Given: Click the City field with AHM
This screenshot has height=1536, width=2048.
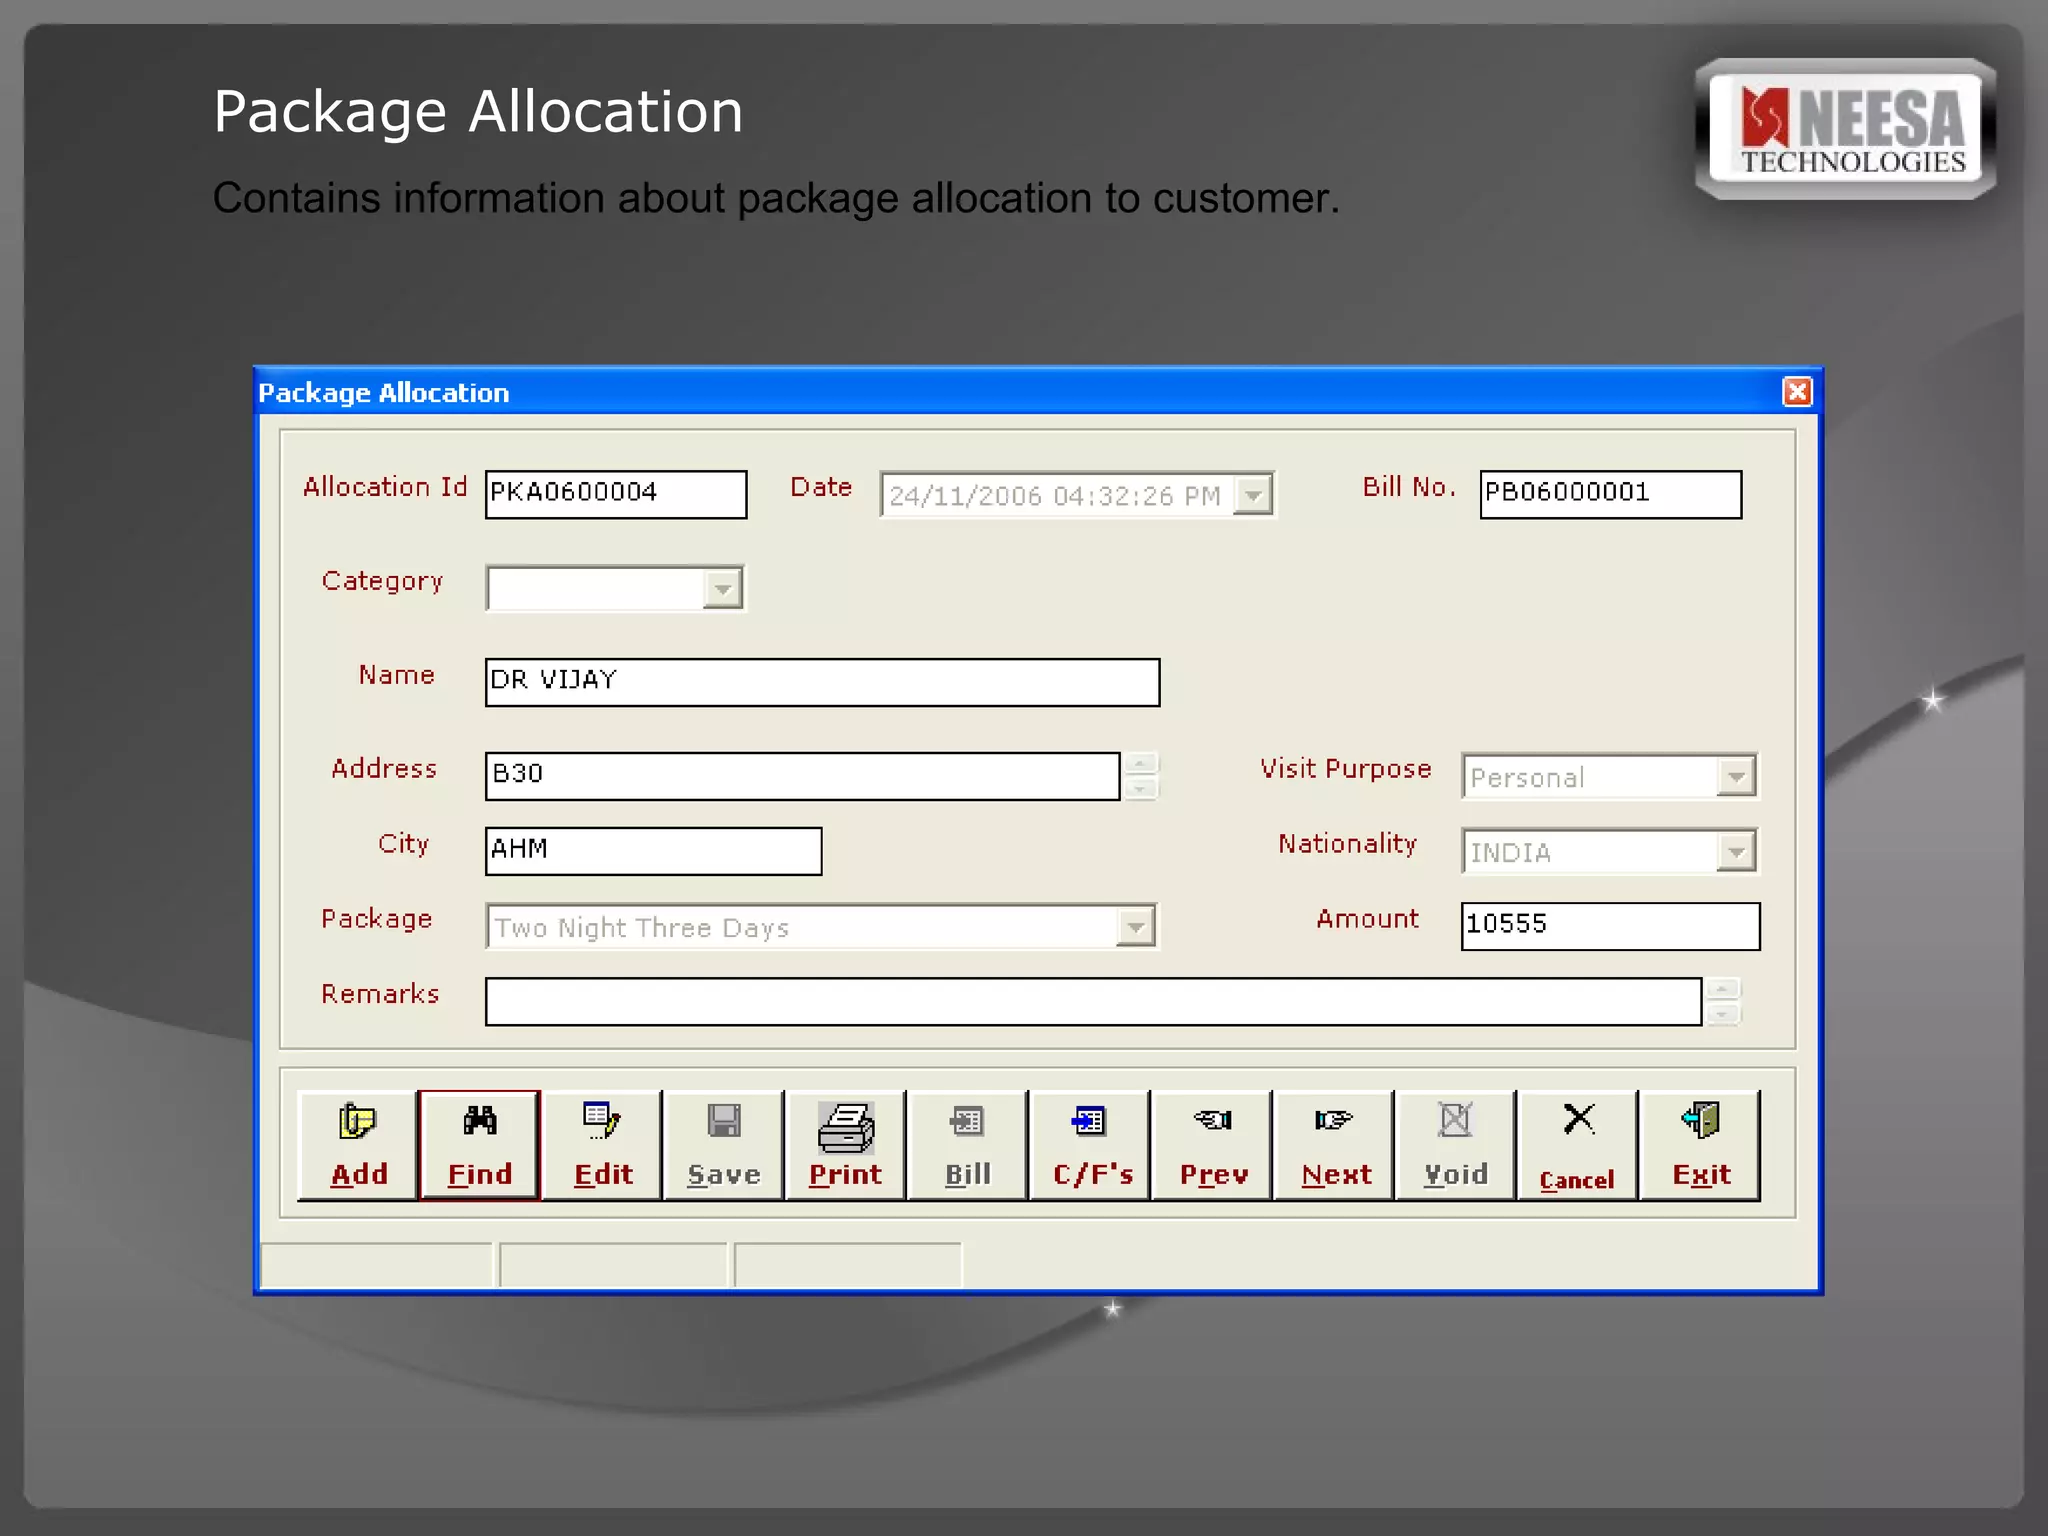Looking at the screenshot, I should 653,851.
